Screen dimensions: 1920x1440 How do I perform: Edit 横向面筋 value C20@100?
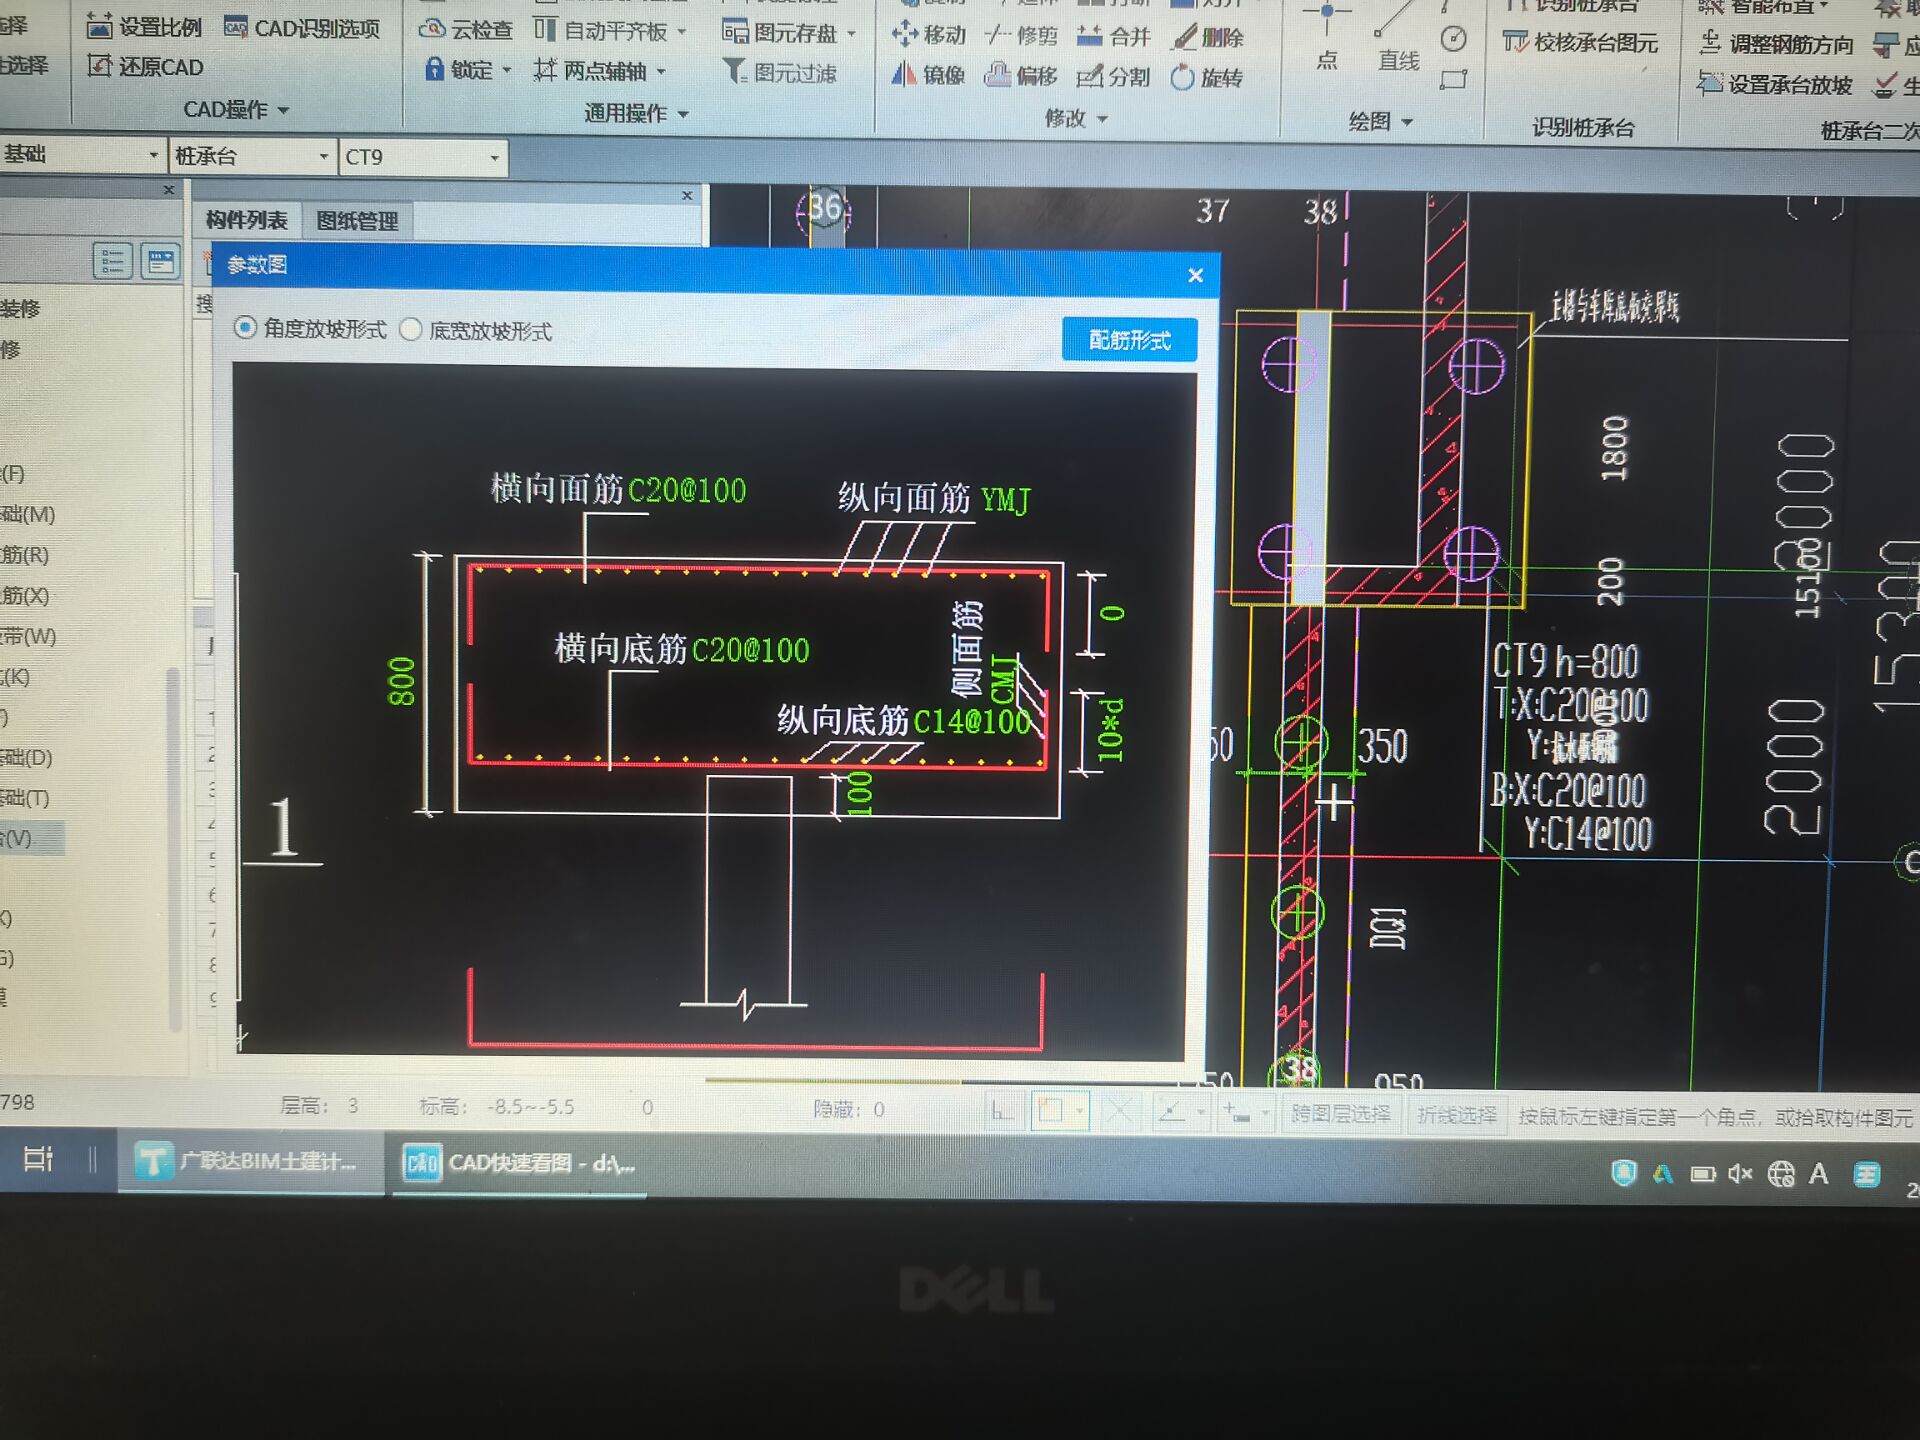coord(686,490)
